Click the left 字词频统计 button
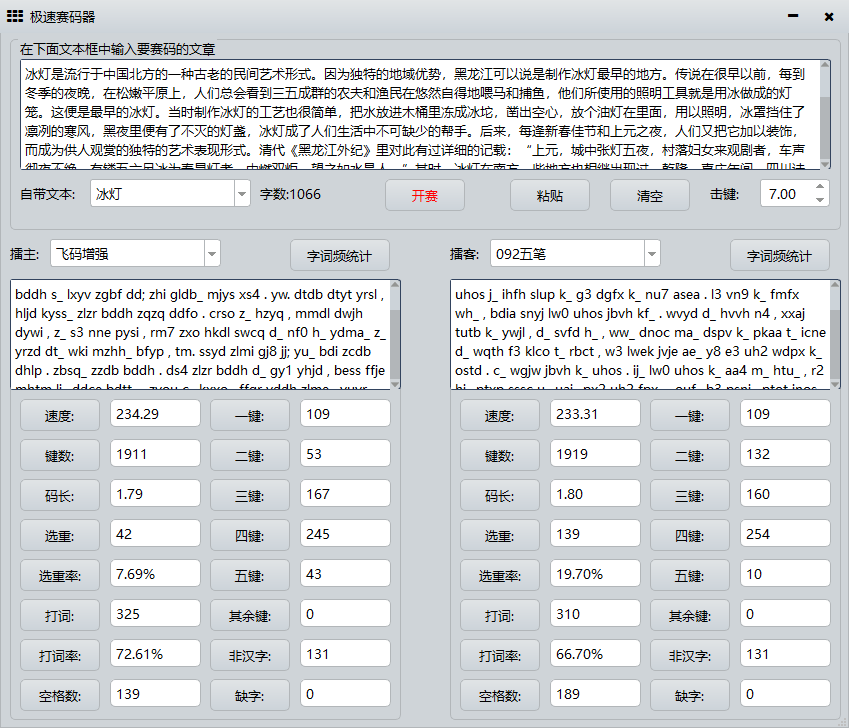Image resolution: width=849 pixels, height=728 pixels. 339,255
